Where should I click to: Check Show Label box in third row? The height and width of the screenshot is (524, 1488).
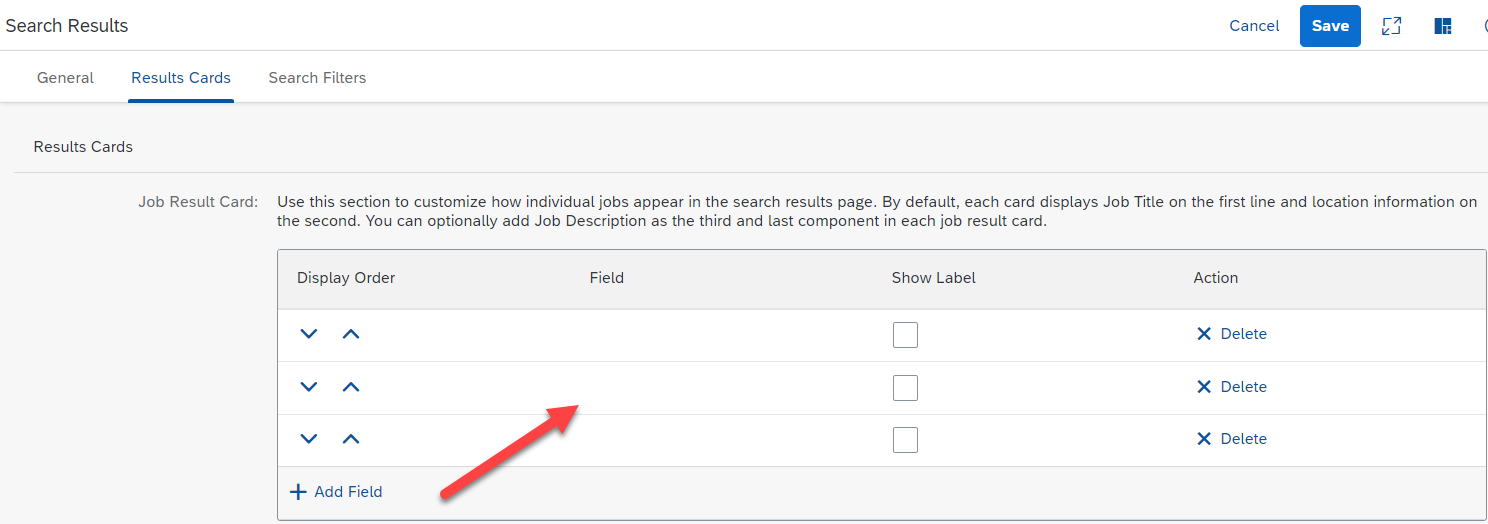pyautogui.click(x=905, y=439)
